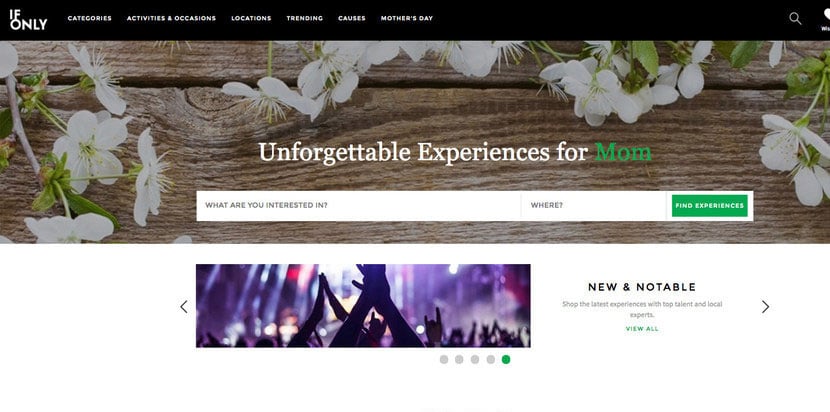Open the Trending menu item

coord(305,19)
